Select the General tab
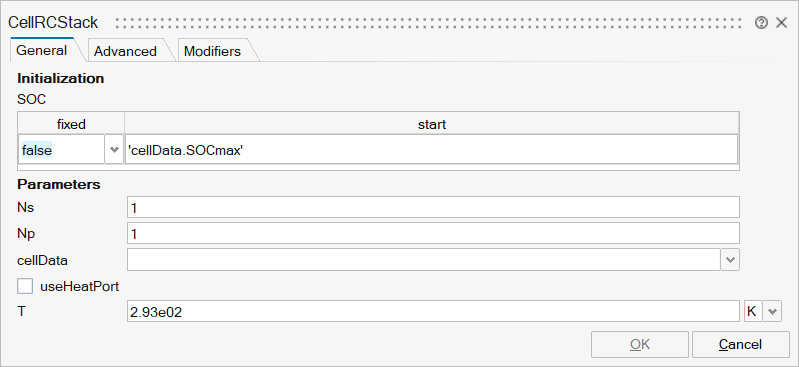The image size is (799, 367). 42,50
